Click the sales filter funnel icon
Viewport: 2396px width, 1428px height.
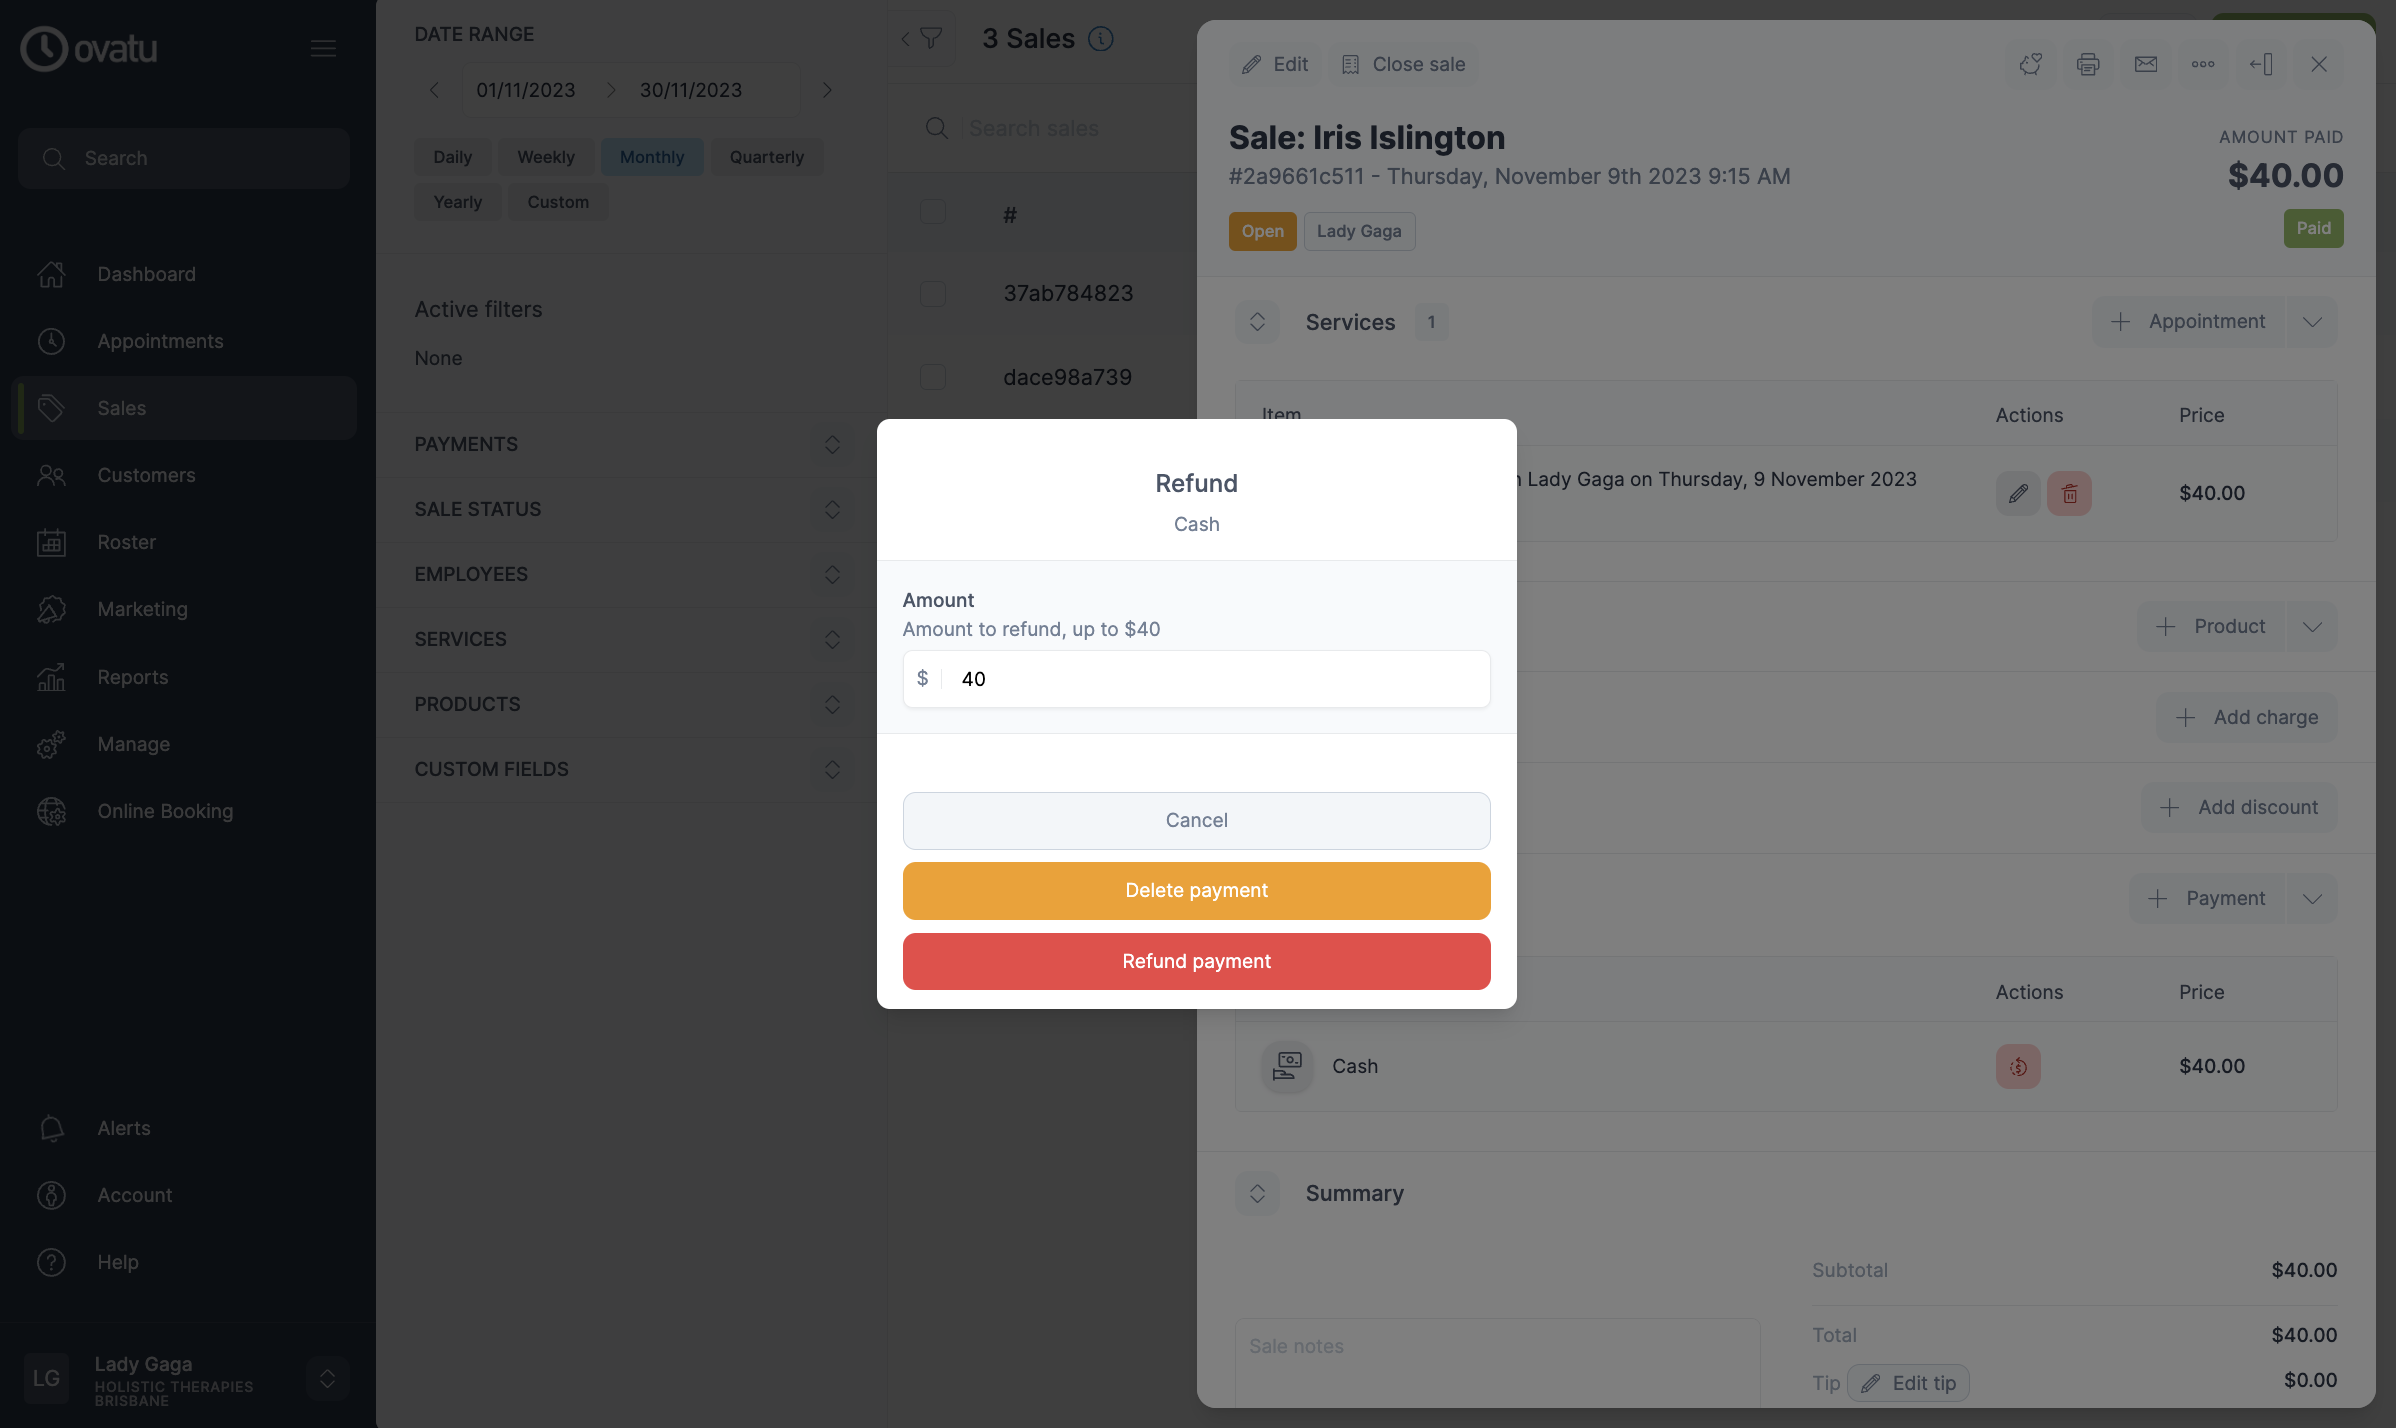pos(931,38)
